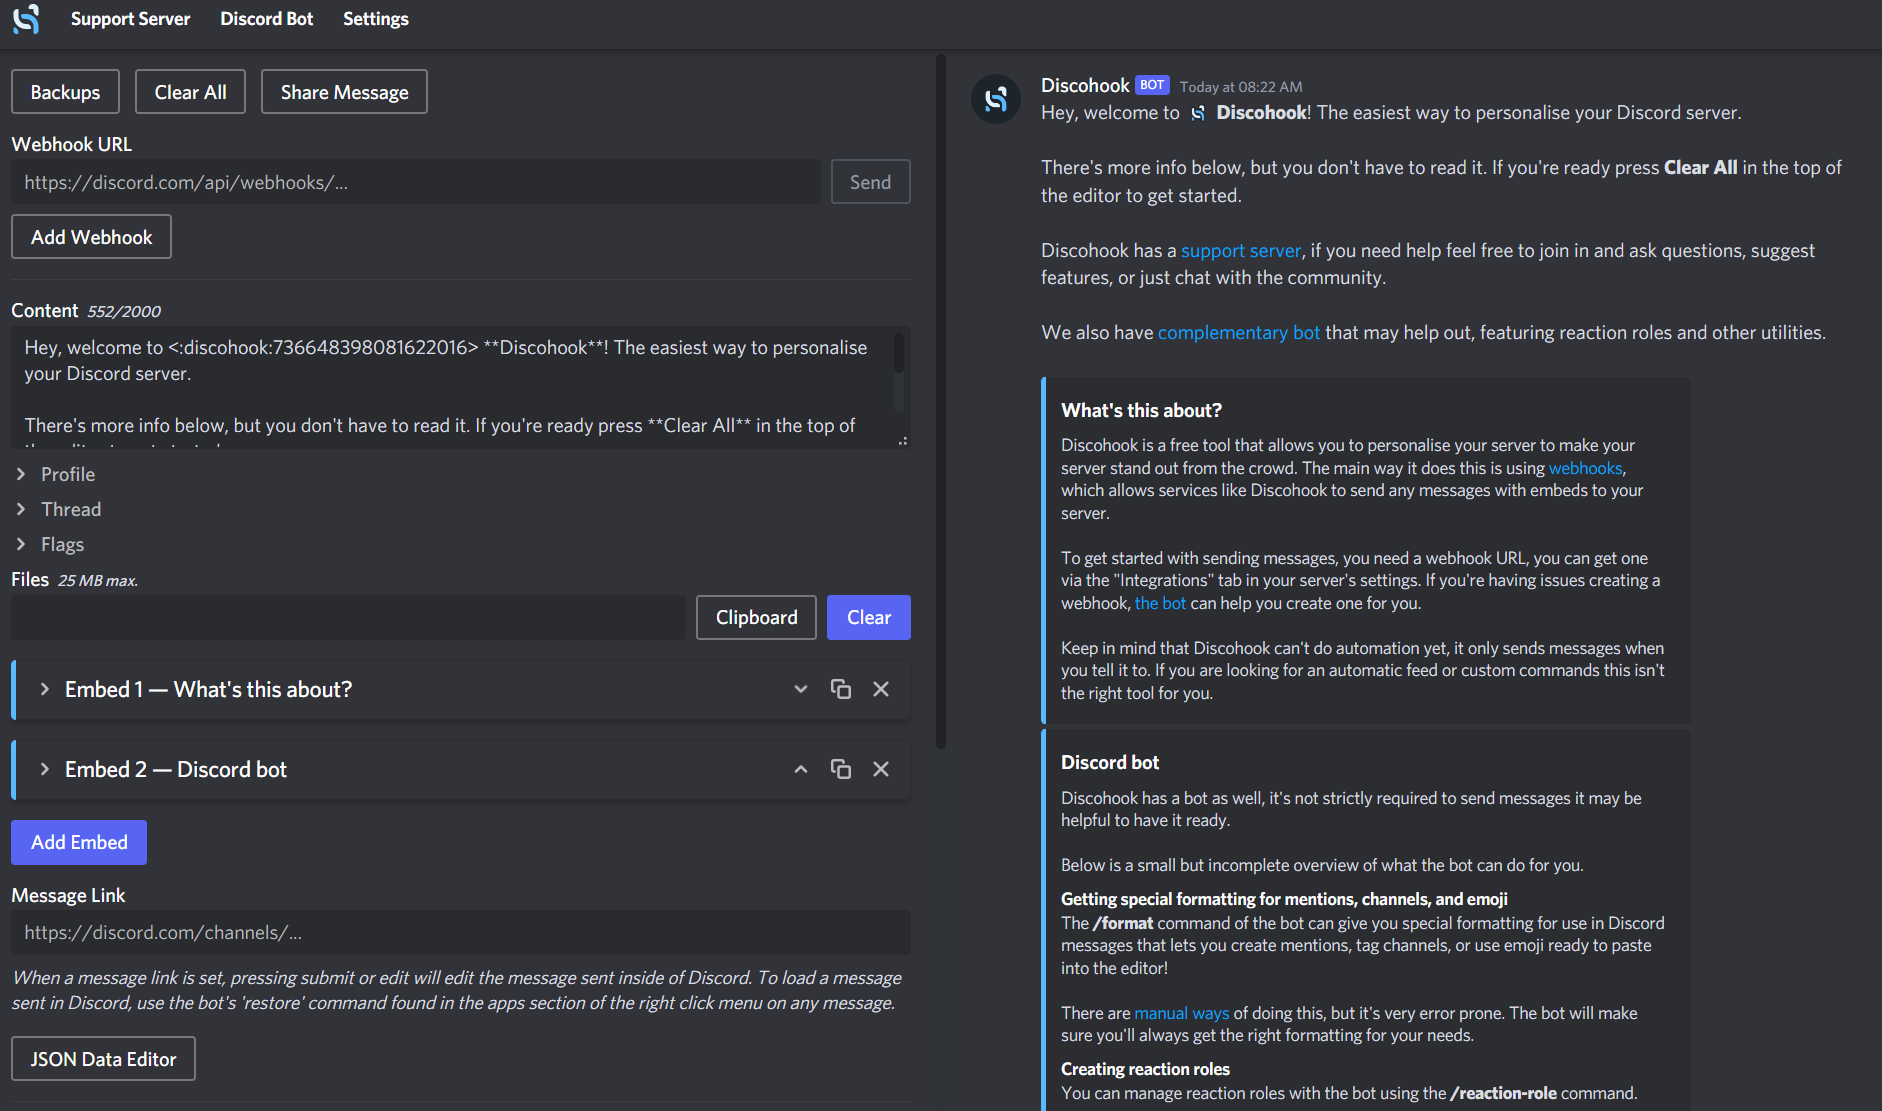Remove Embed 1 with the X icon

click(881, 689)
